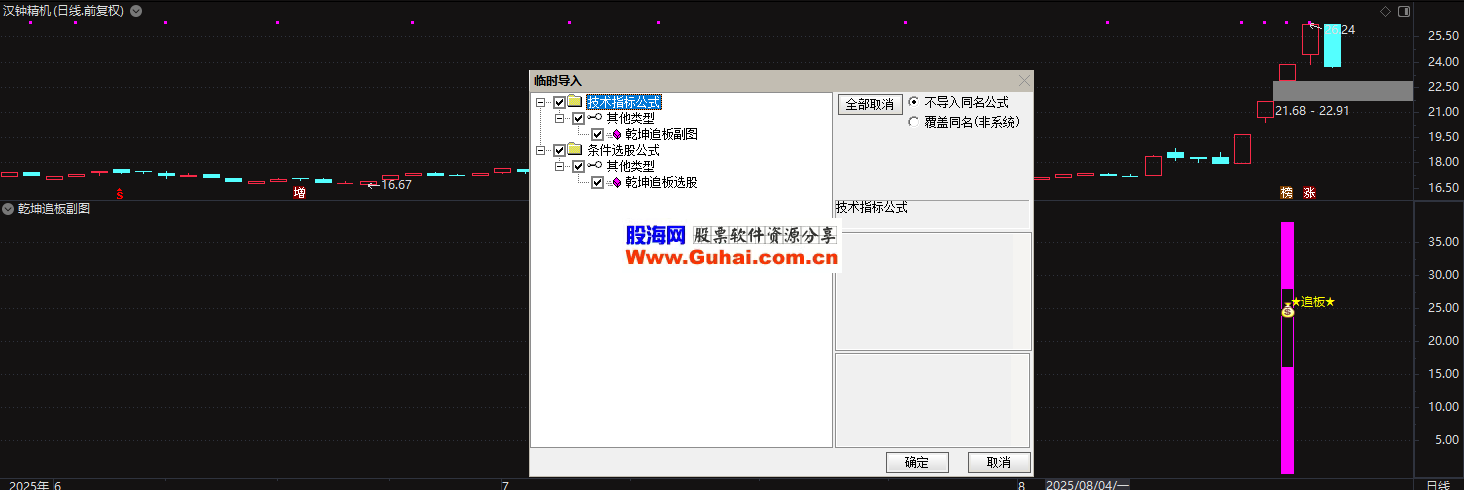1464x490 pixels.
Task: Click the red $ marker on chart
Action: point(120,193)
